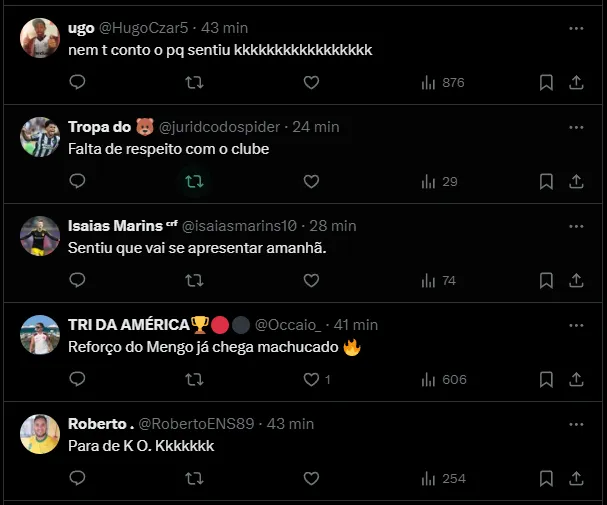This screenshot has width=607, height=505.
Task: Open more options menu on Tropa do tweet
Action: [x=576, y=127]
